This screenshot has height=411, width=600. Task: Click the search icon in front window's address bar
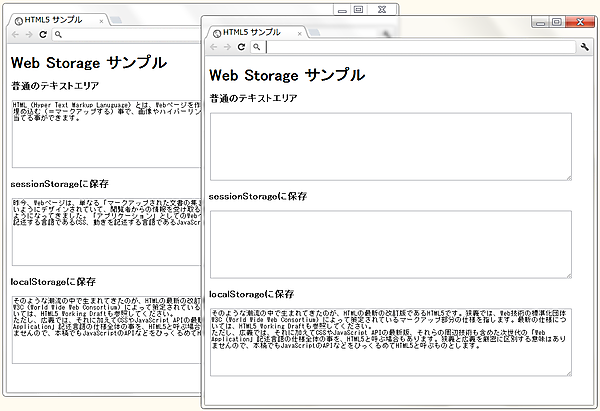pyautogui.click(x=257, y=47)
